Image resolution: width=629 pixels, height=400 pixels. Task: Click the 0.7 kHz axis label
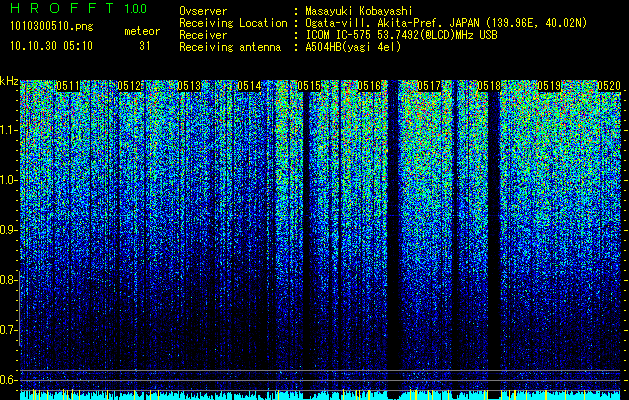pyautogui.click(x=9, y=330)
